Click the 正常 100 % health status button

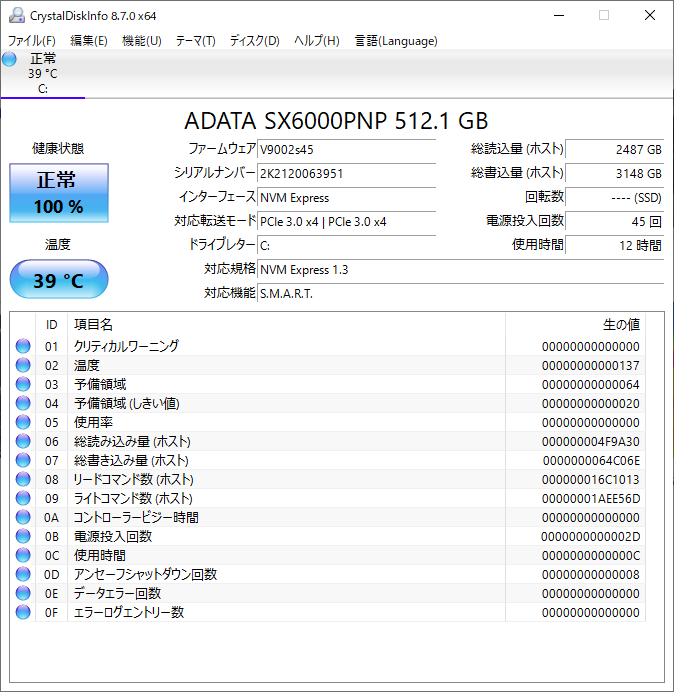pyautogui.click(x=59, y=193)
